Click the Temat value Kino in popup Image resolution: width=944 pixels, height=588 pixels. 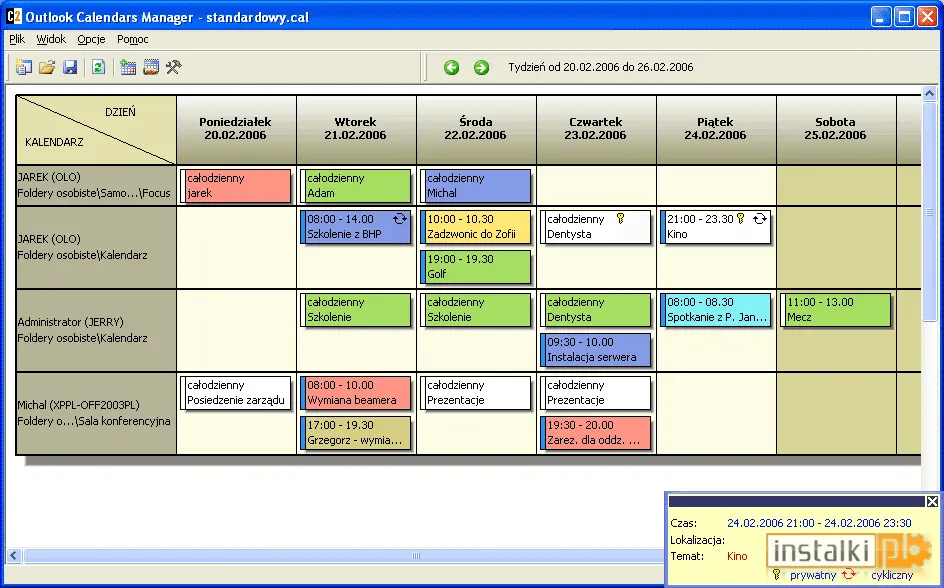click(x=737, y=556)
